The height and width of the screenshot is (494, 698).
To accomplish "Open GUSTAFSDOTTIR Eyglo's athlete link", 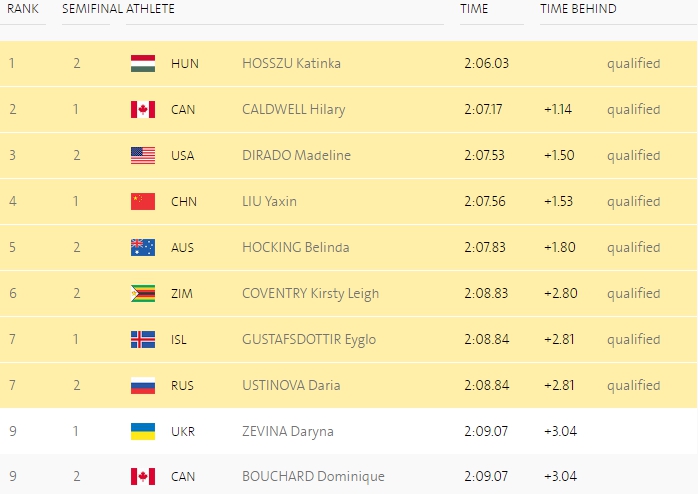I will 309,339.
